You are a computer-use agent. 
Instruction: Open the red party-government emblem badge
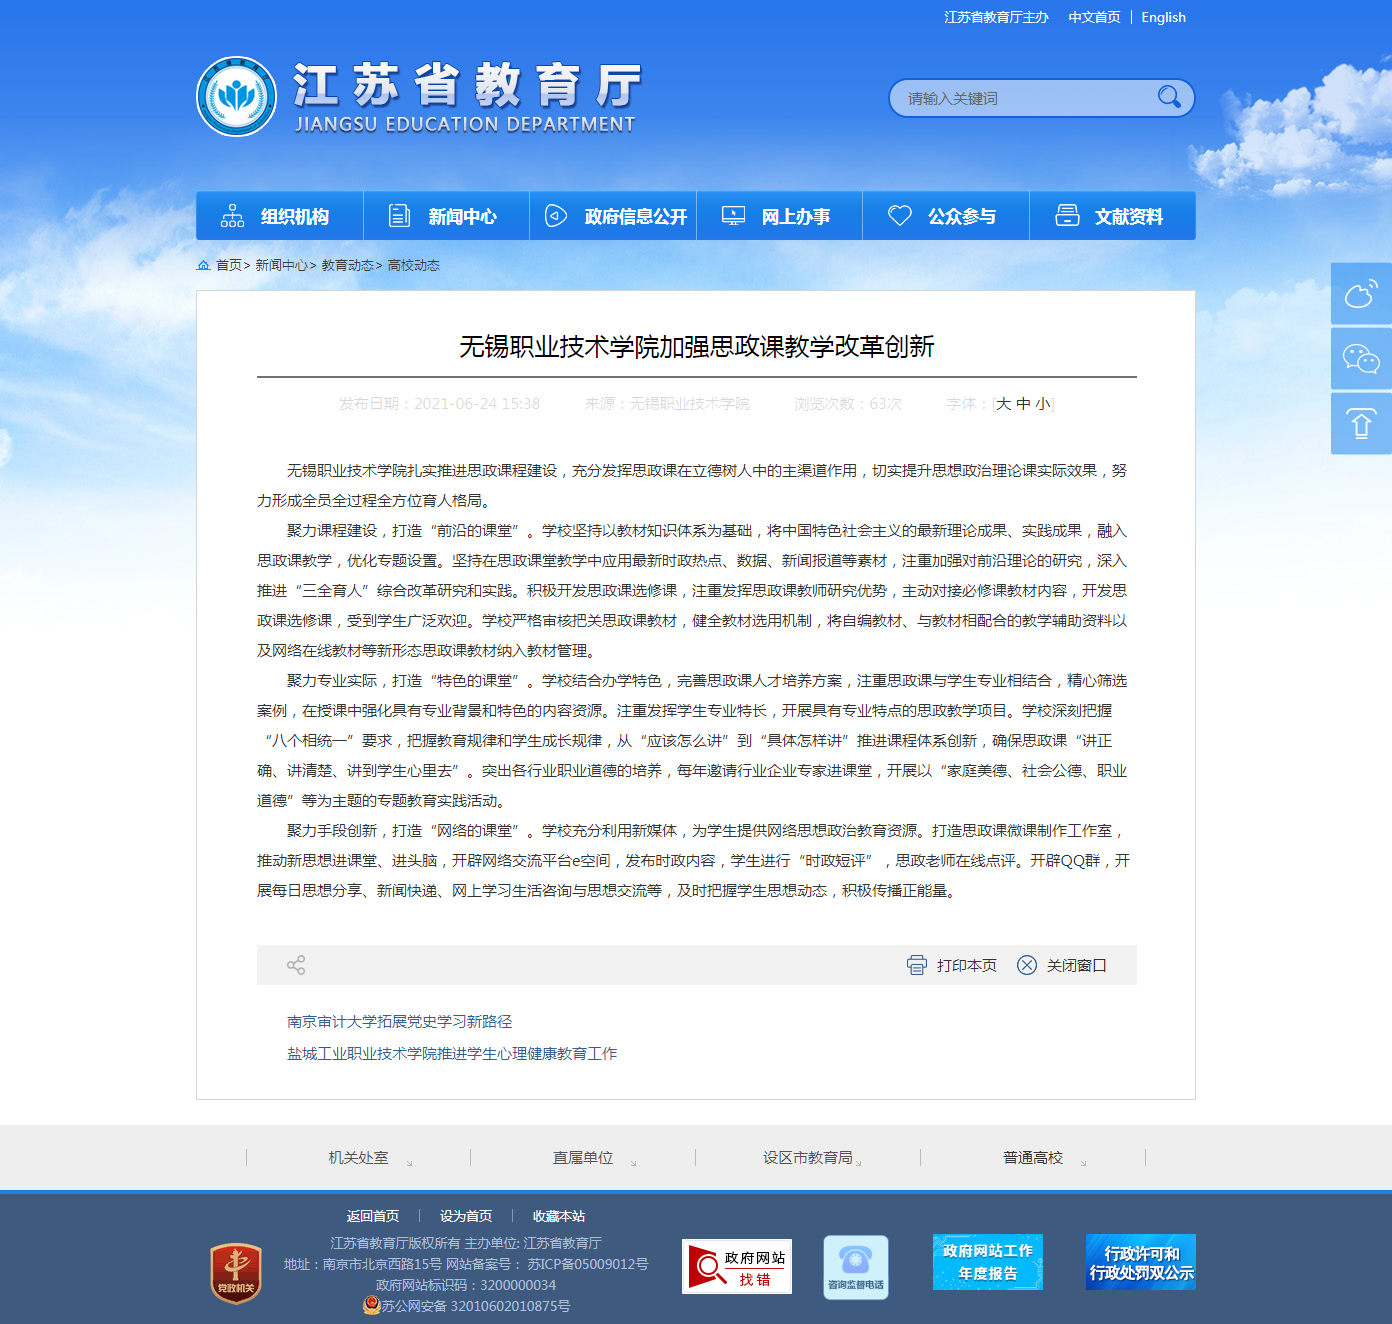pos(236,1273)
